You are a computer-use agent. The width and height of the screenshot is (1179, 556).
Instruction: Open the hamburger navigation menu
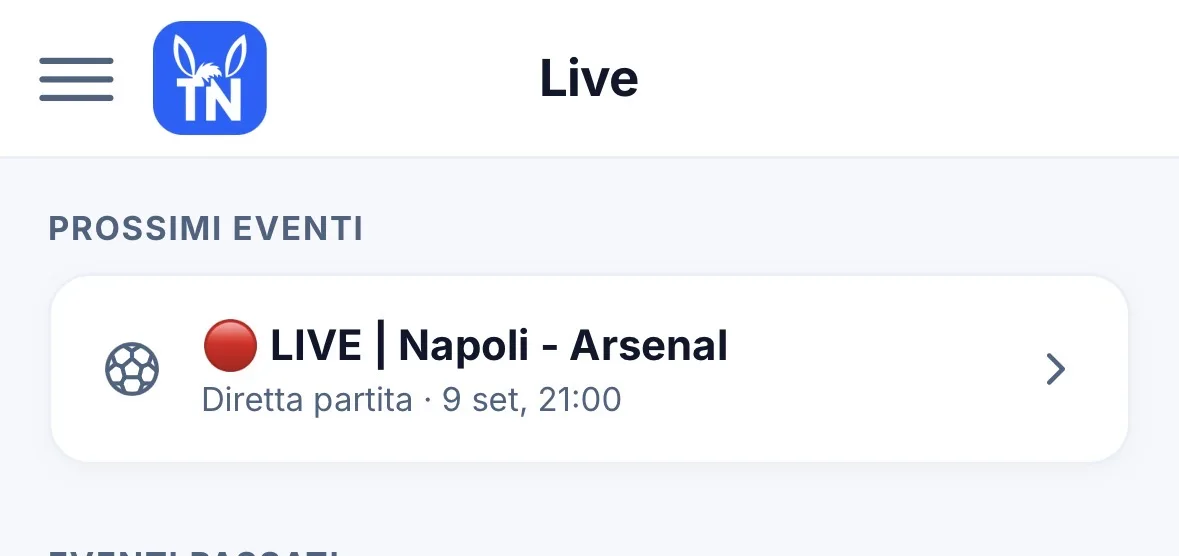coord(76,78)
